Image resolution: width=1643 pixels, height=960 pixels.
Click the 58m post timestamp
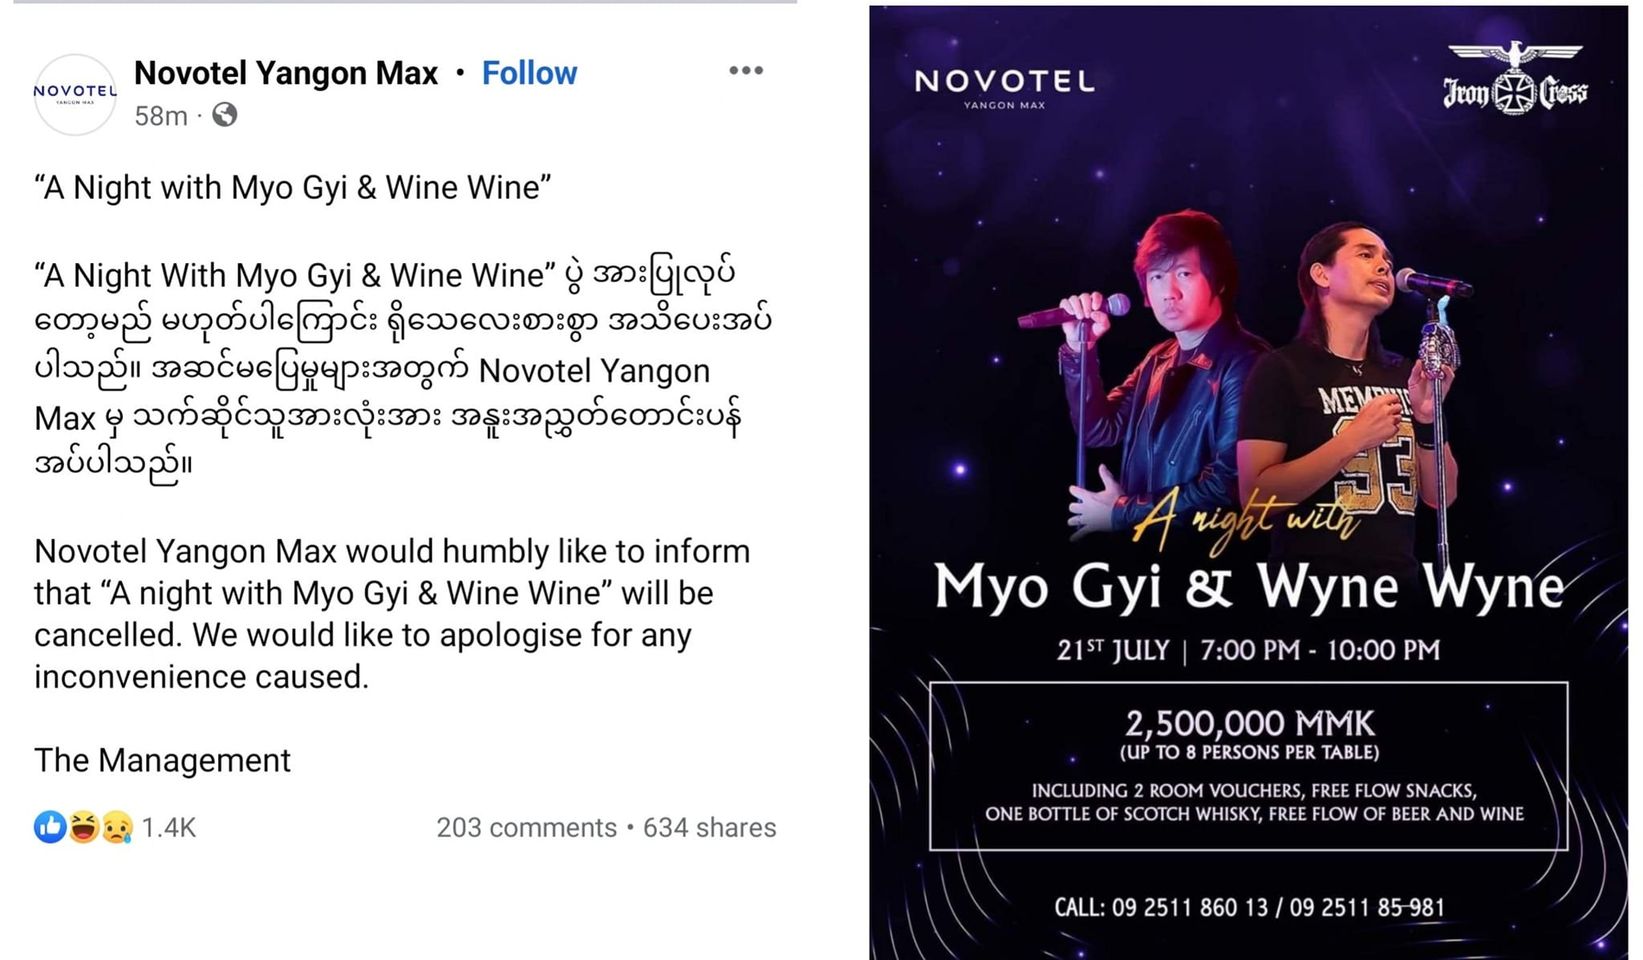(x=161, y=116)
